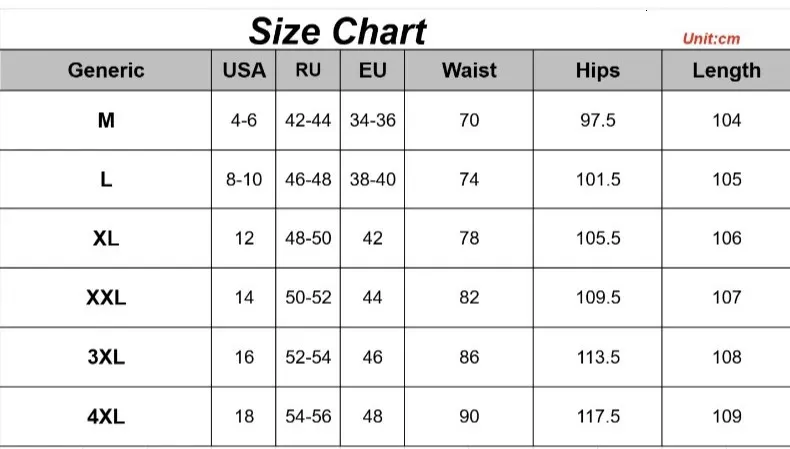Image resolution: width=790 pixels, height=449 pixels.
Task: Click the EU column header
Action: click(372, 70)
